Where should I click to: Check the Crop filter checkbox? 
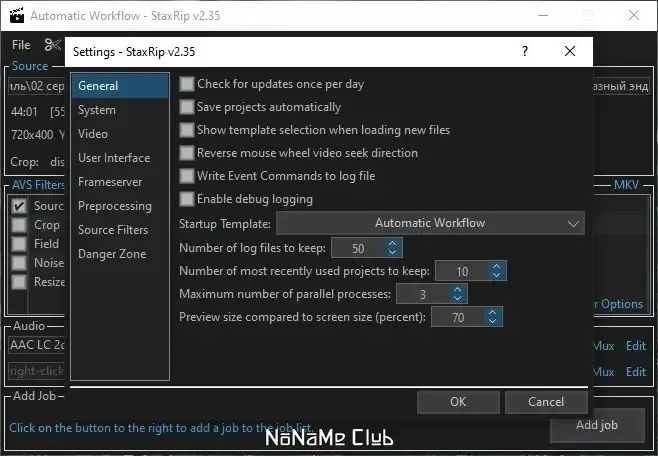pyautogui.click(x=19, y=225)
